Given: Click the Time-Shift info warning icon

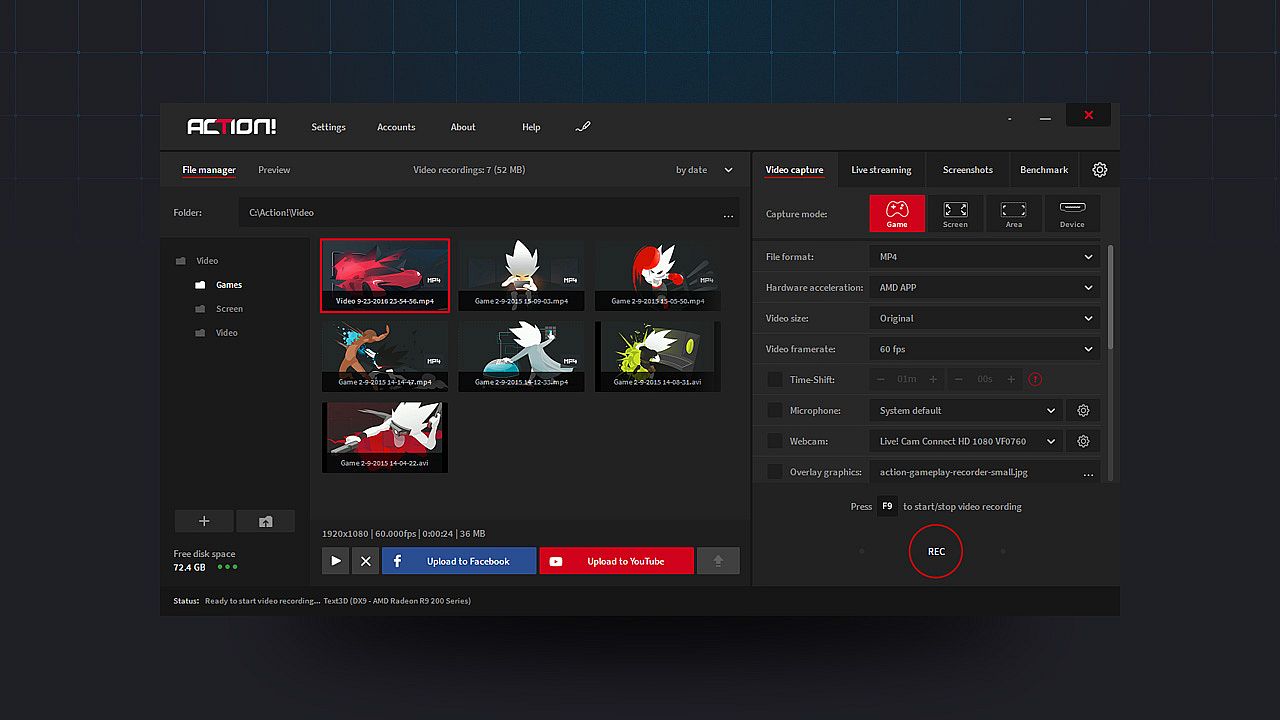Looking at the screenshot, I should (x=1035, y=379).
